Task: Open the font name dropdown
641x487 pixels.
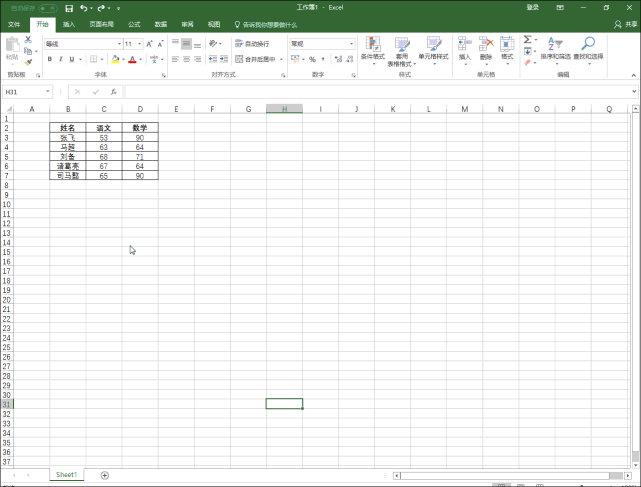Action: click(119, 44)
